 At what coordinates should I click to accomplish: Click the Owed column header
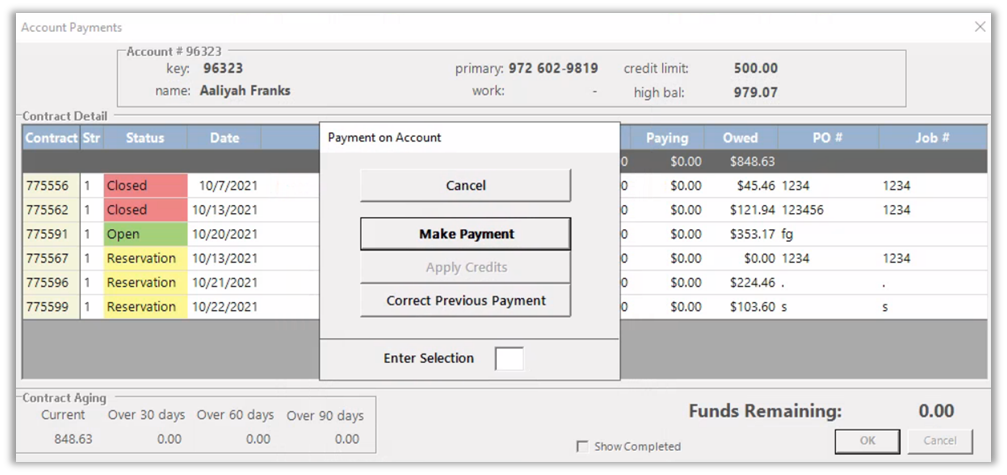740,138
